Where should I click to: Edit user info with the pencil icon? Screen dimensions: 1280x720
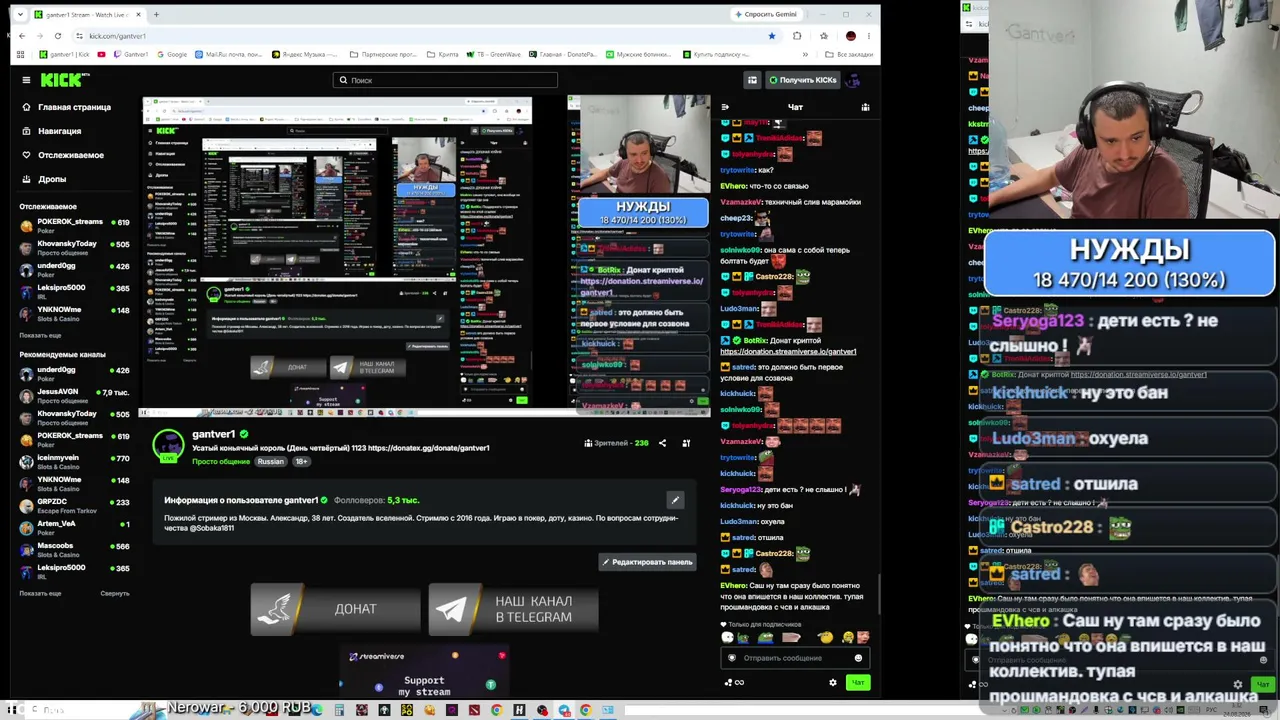(675, 500)
